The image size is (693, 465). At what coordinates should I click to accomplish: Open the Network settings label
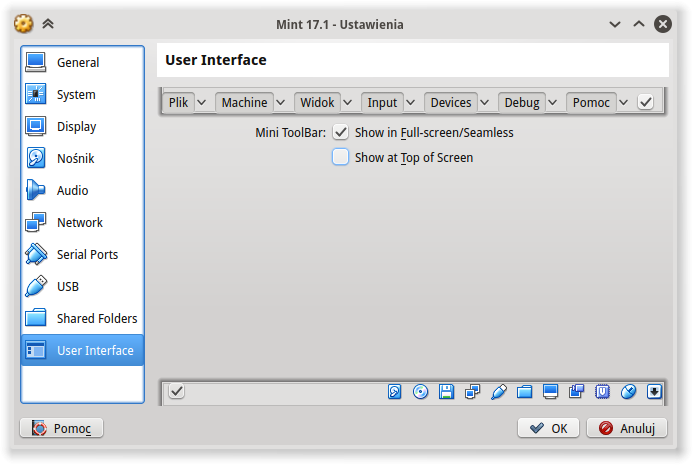click(80, 222)
